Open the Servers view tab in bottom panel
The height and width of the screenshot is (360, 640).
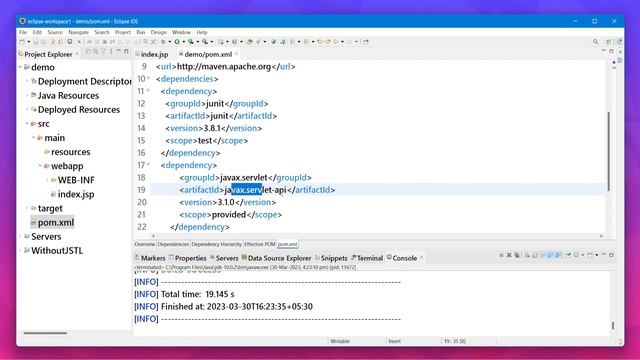coord(224,258)
